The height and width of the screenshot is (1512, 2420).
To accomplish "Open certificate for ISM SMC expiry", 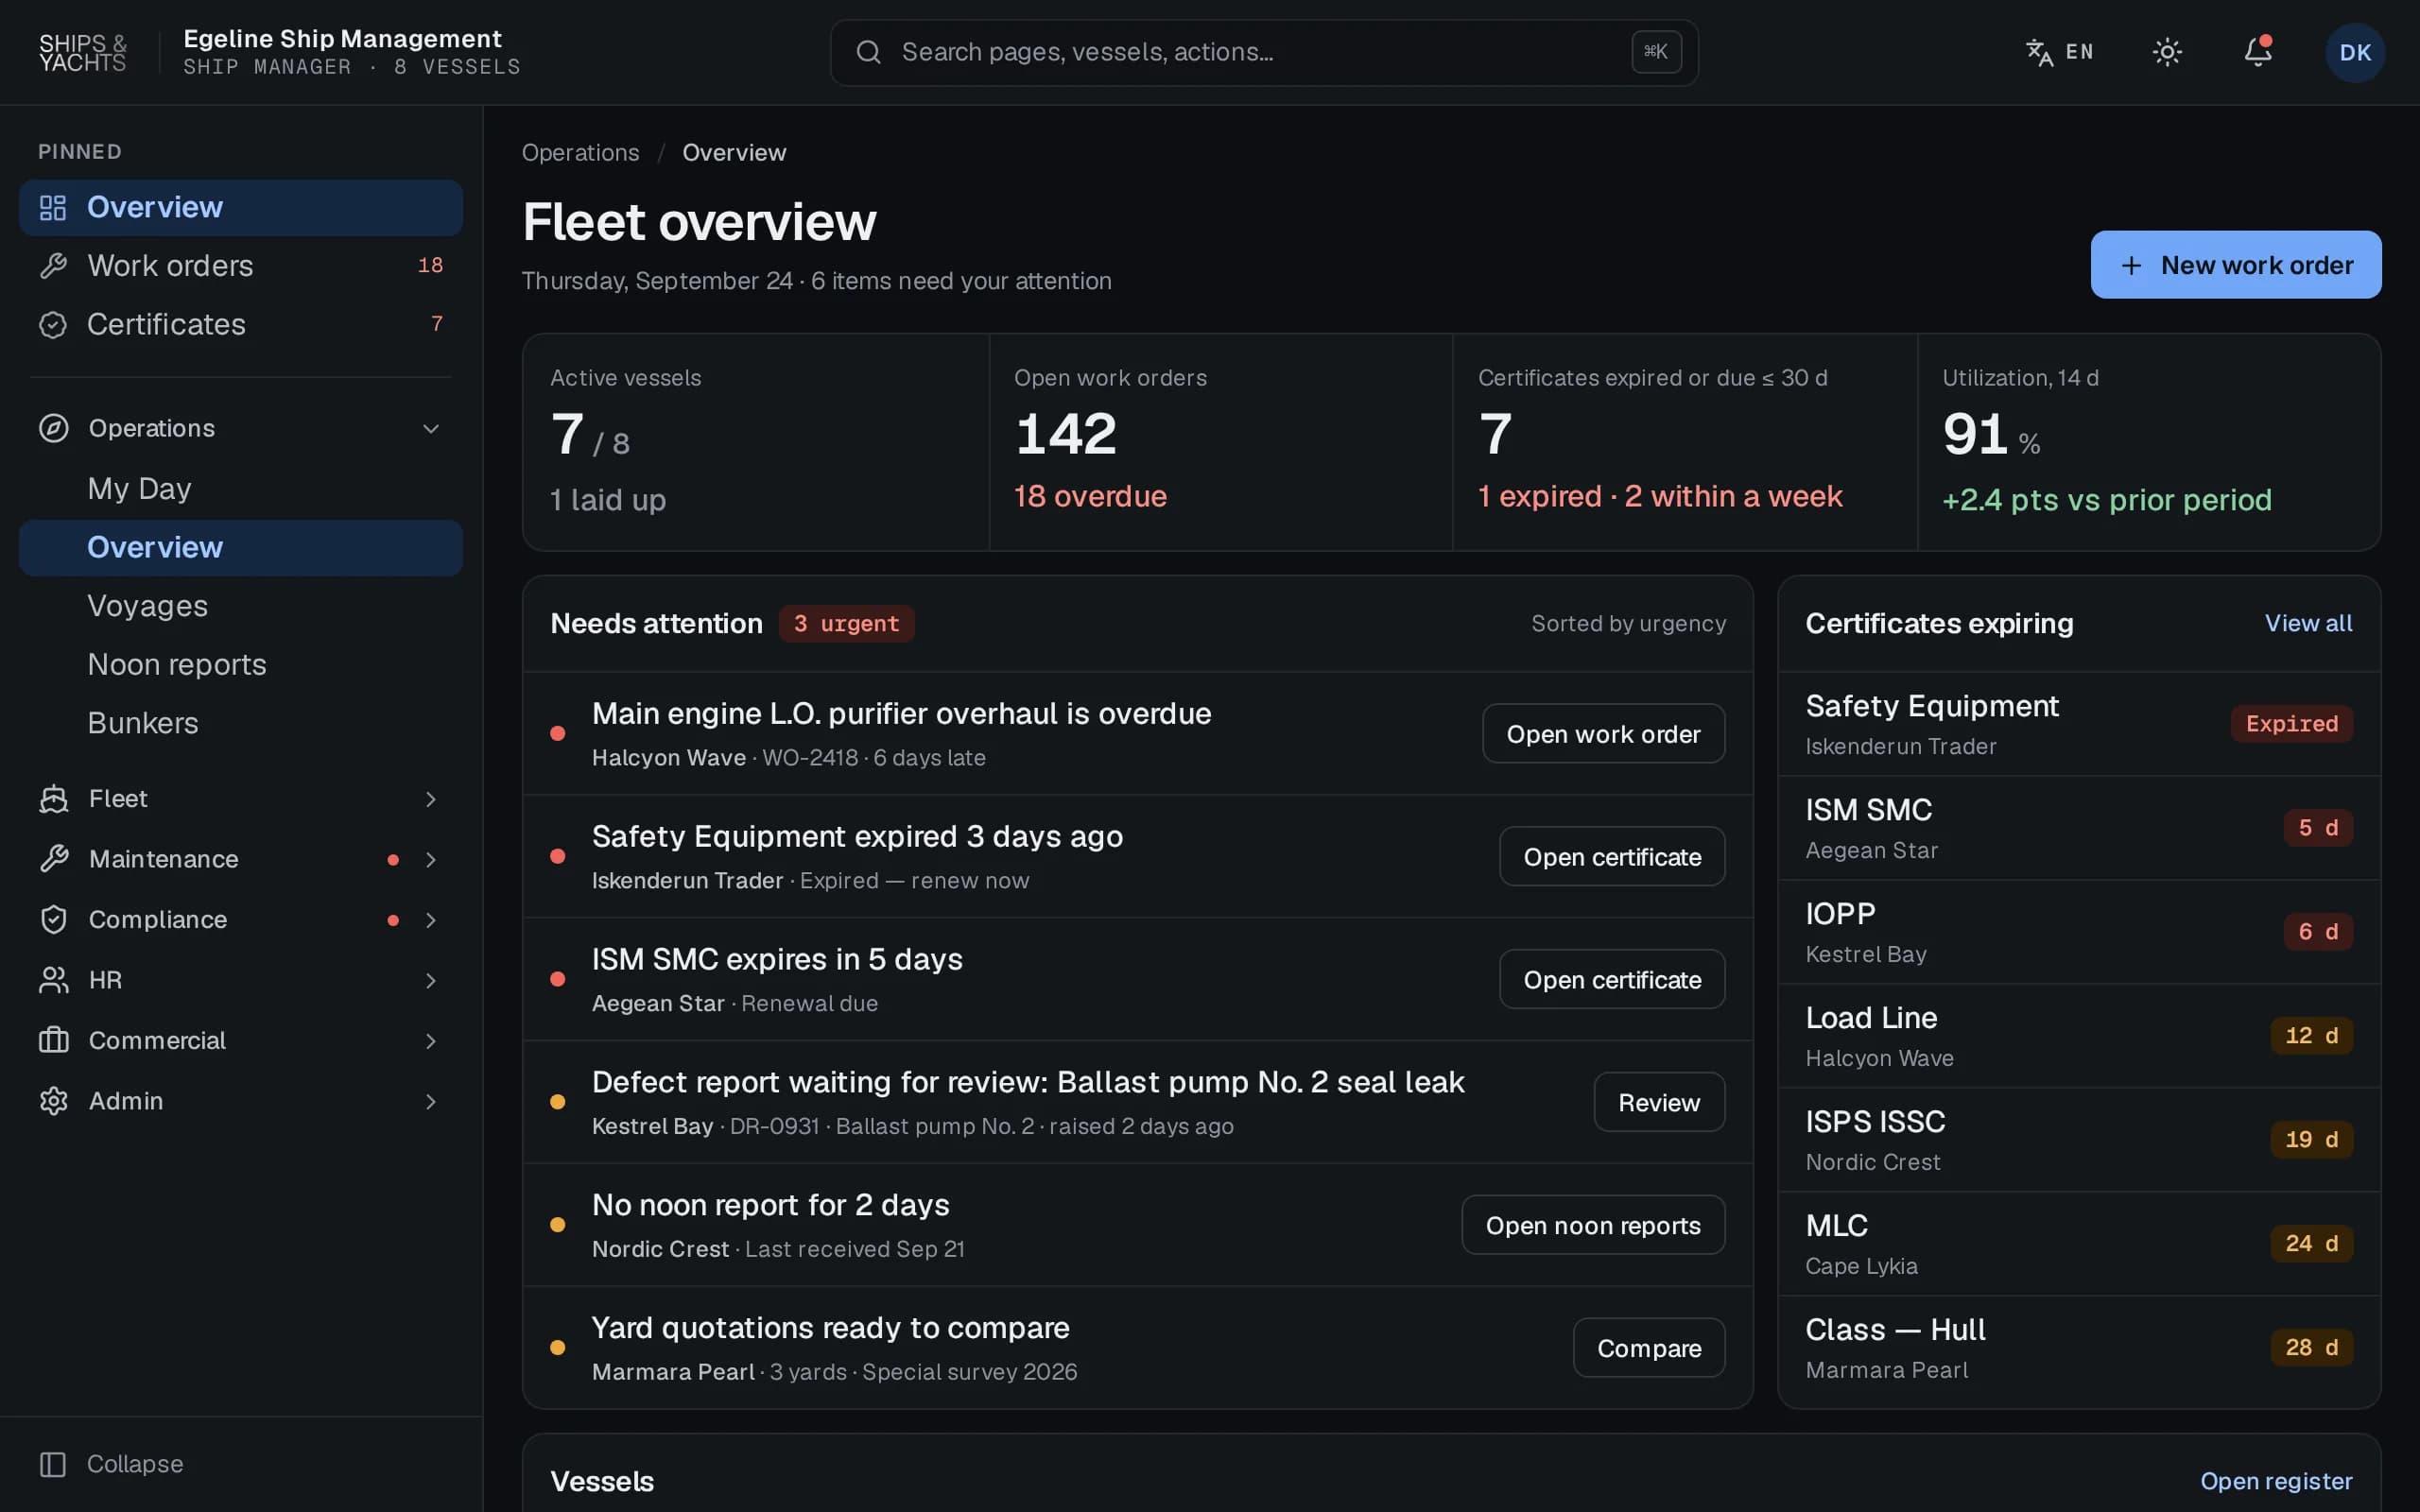I will tap(1612, 980).
